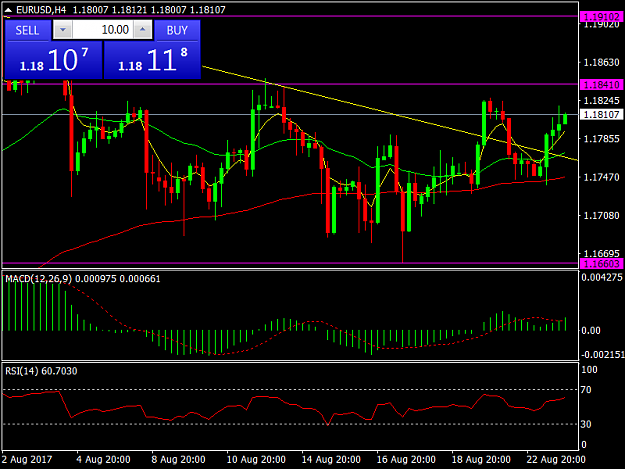The image size is (625, 469).
Task: Click the 1.17470 price axis value
Action: coord(601,177)
